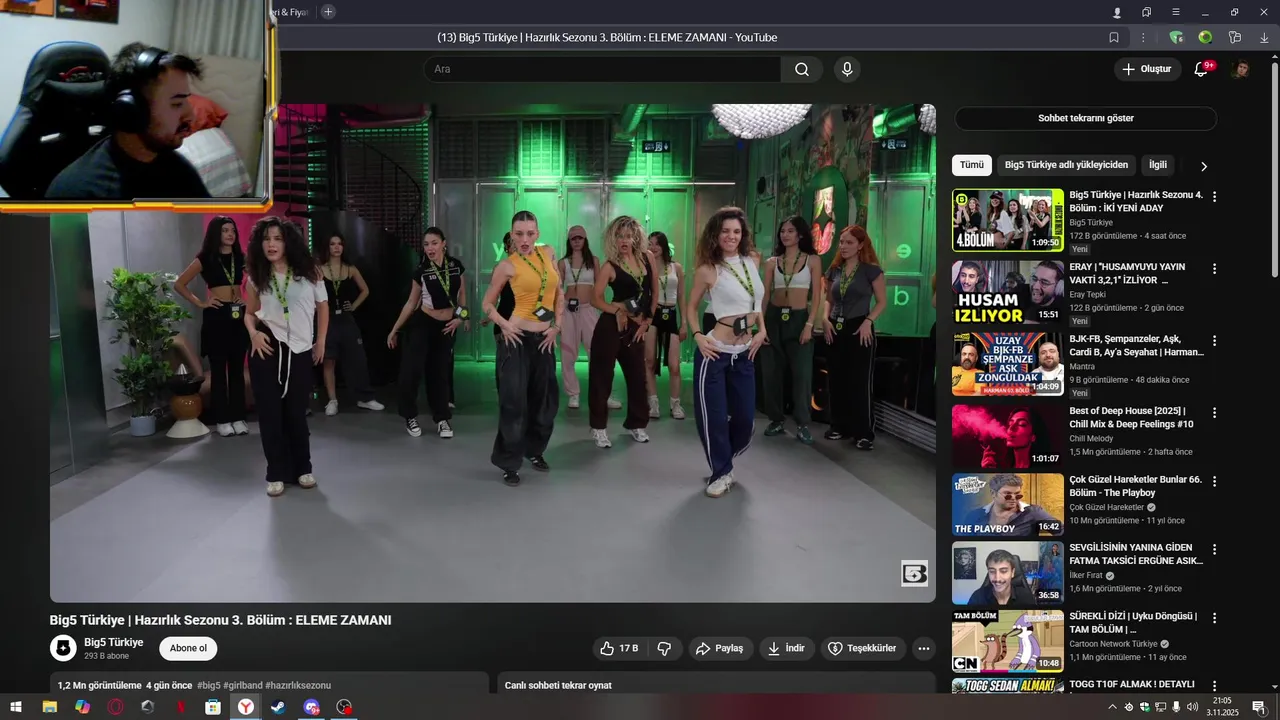Click the Abone ol subscribe button
Viewport: 1280px width, 720px height.
pyautogui.click(x=188, y=648)
